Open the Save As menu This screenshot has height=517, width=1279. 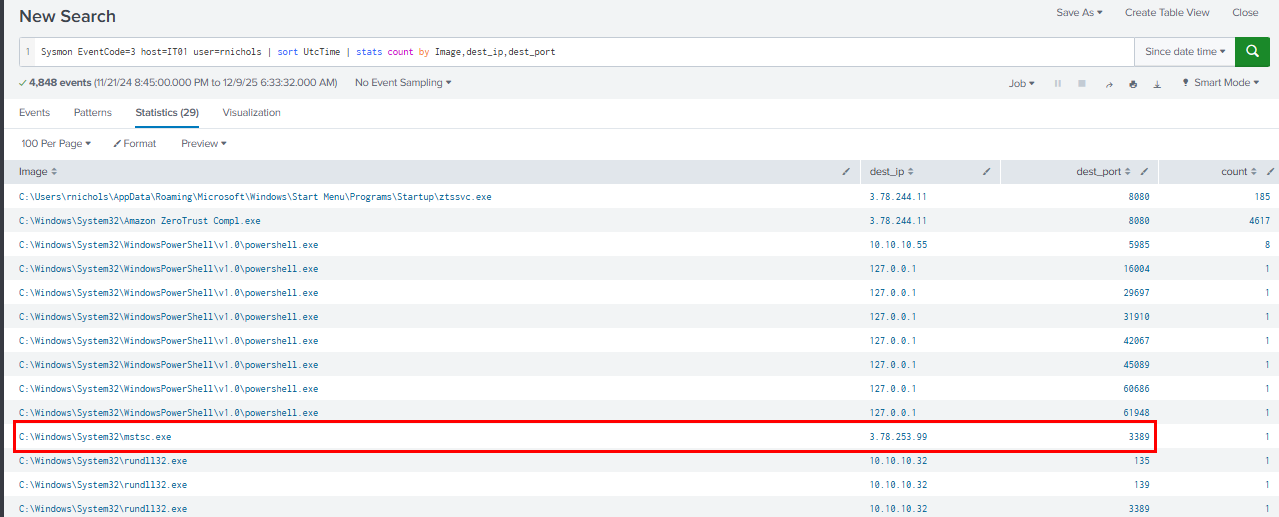(1079, 13)
